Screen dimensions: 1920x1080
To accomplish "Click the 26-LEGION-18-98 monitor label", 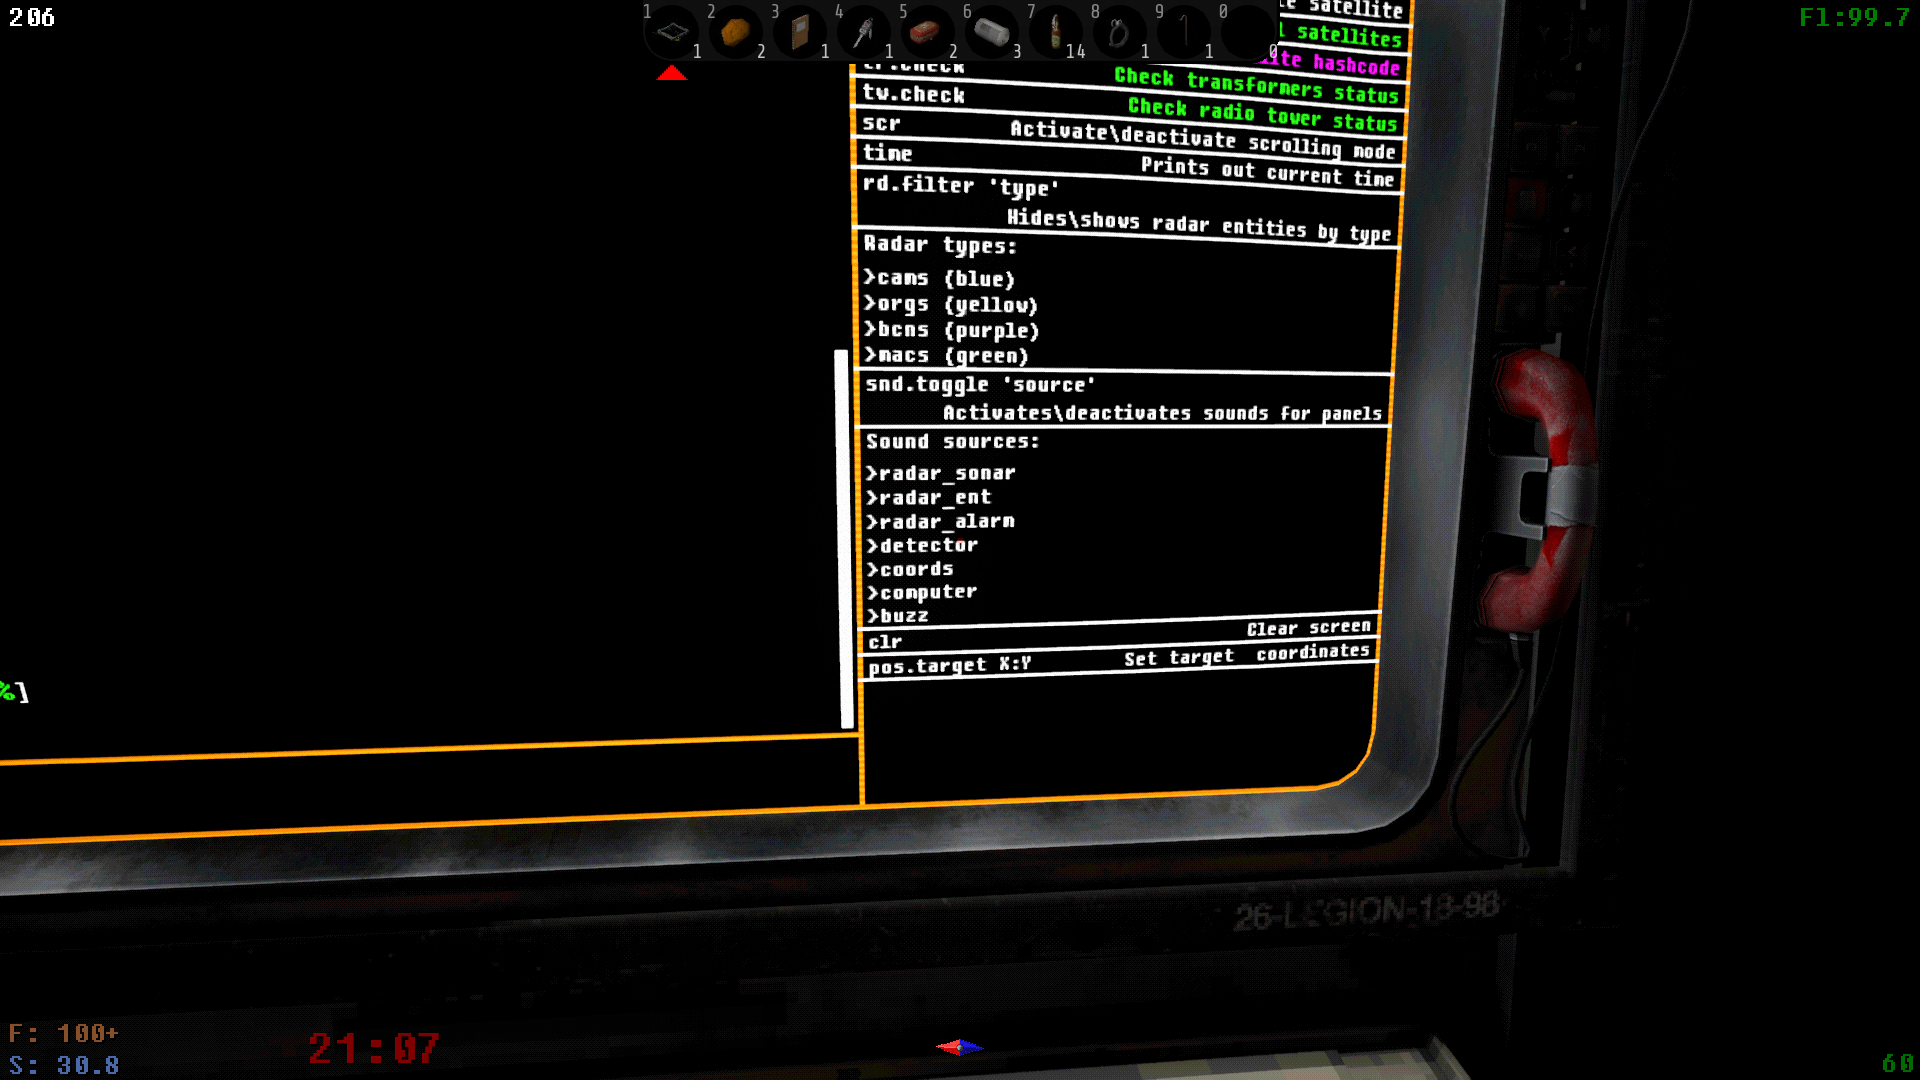I will click(x=1366, y=911).
